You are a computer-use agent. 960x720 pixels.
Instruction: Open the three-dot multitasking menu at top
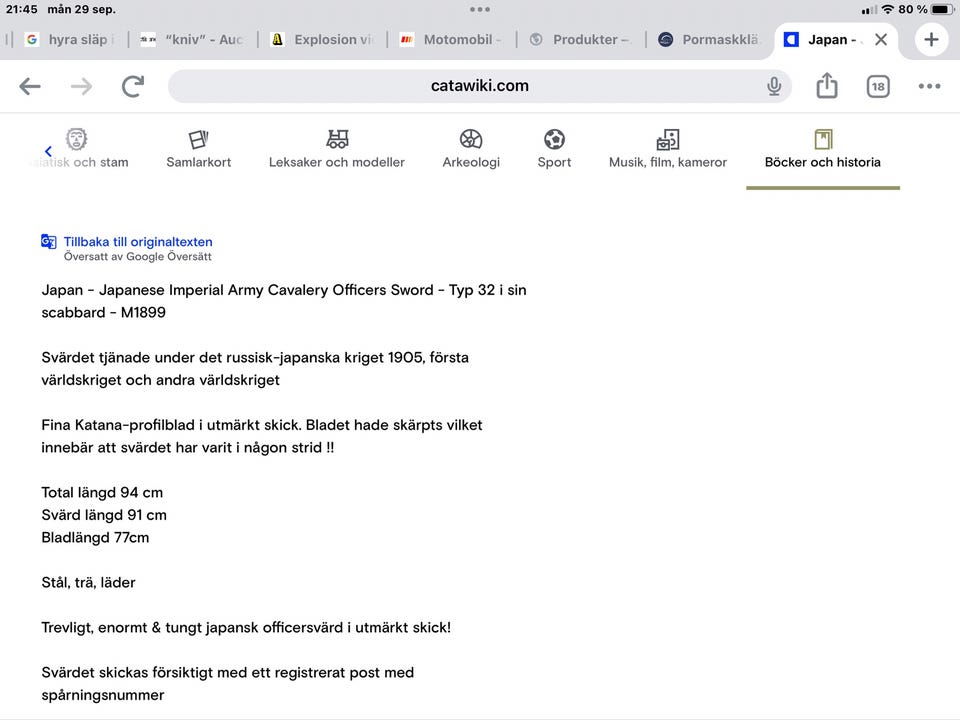[480, 9]
